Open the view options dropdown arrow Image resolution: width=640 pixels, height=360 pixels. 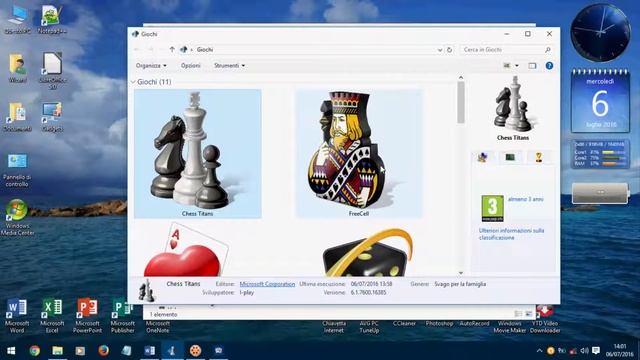517,65
